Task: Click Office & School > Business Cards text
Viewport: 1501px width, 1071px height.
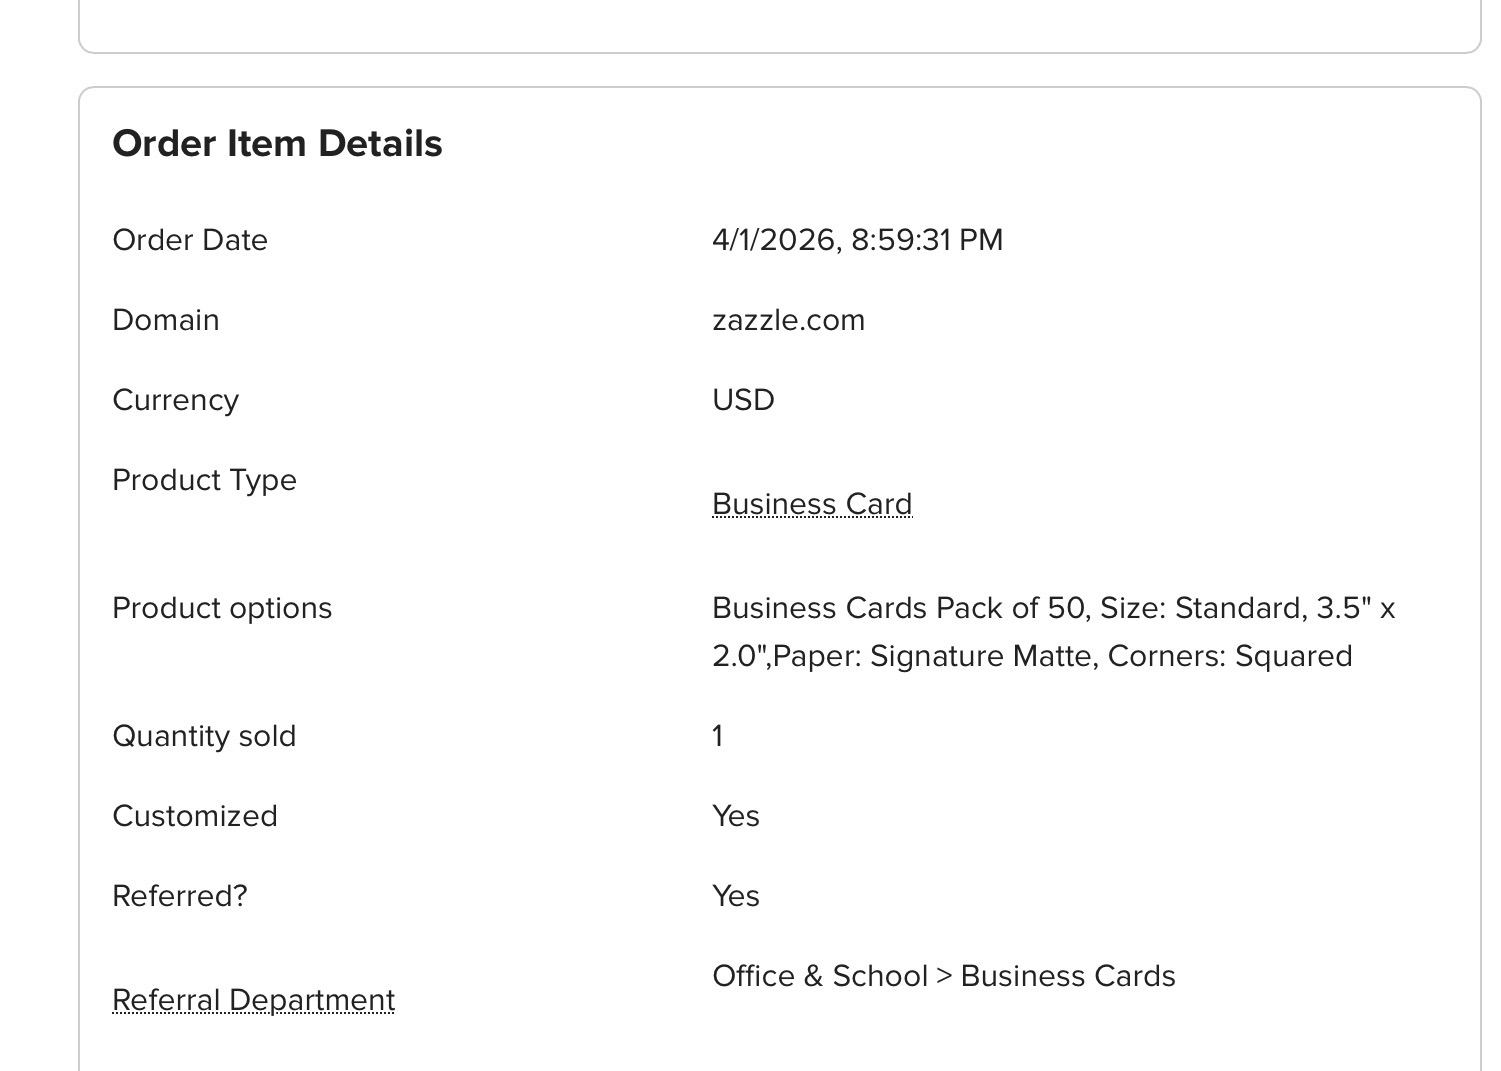Action: 943,976
